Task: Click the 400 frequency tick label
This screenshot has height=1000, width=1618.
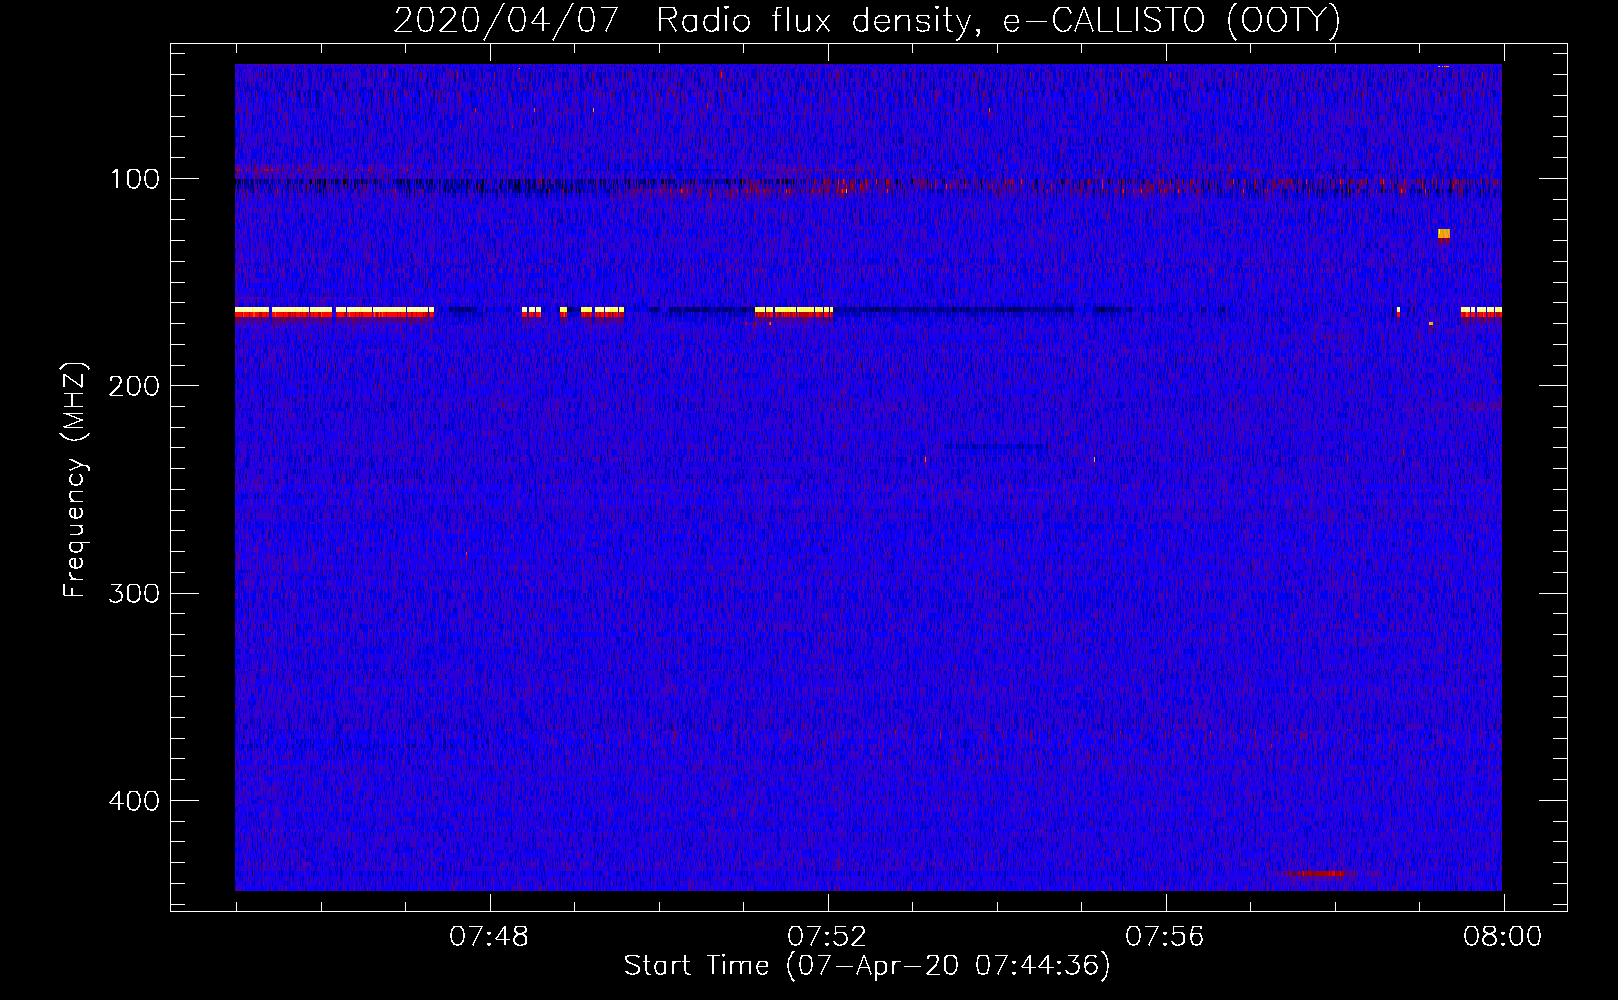Action: point(134,801)
